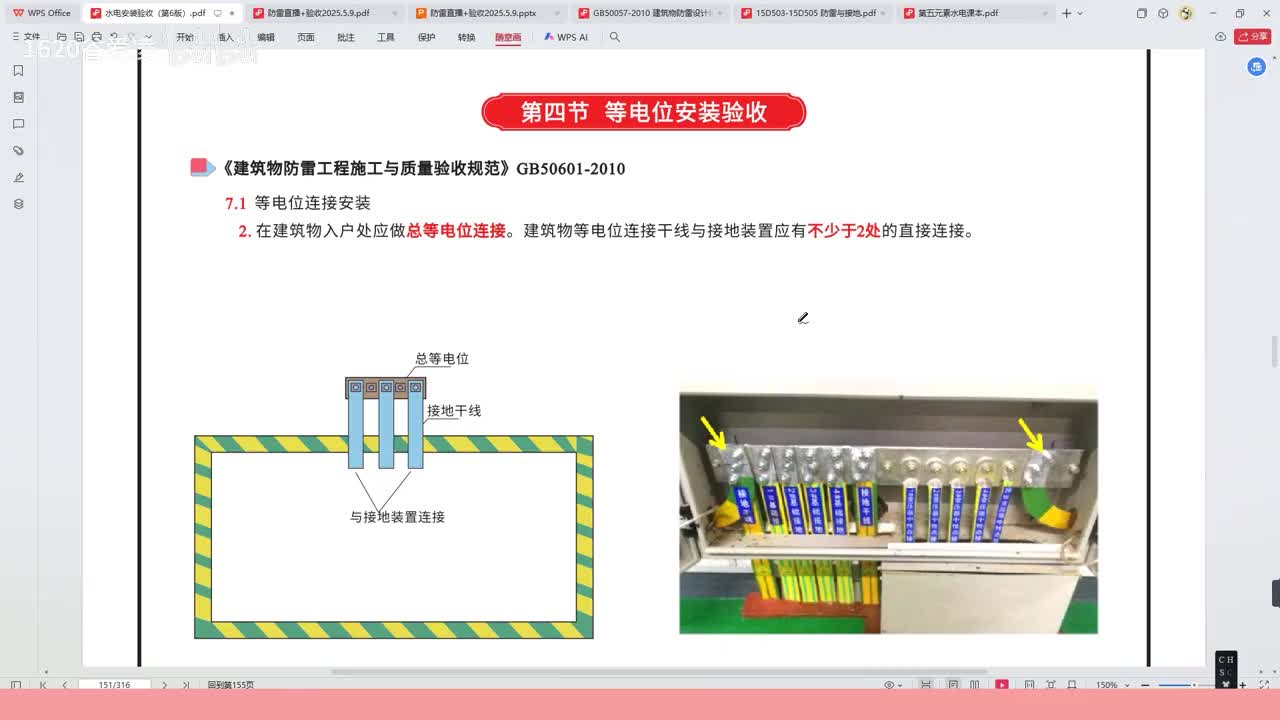Click the search magnifier icon
The width and height of the screenshot is (1280, 720).
pyautogui.click(x=615, y=37)
